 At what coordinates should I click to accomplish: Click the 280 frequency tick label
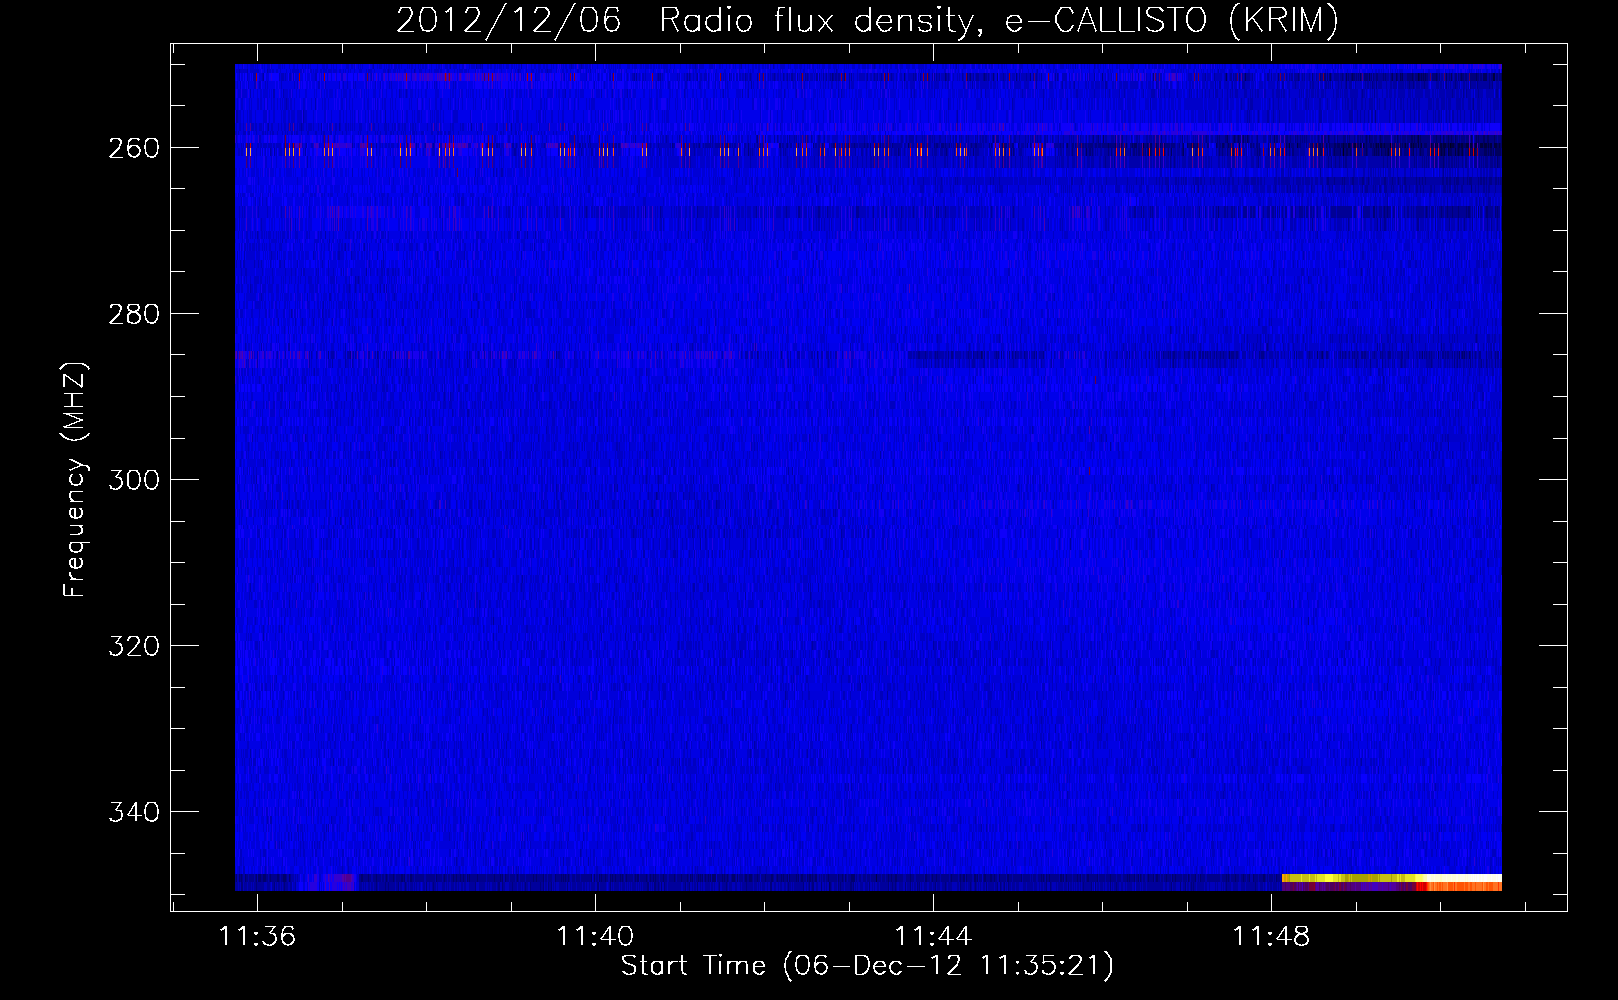pyautogui.click(x=133, y=314)
